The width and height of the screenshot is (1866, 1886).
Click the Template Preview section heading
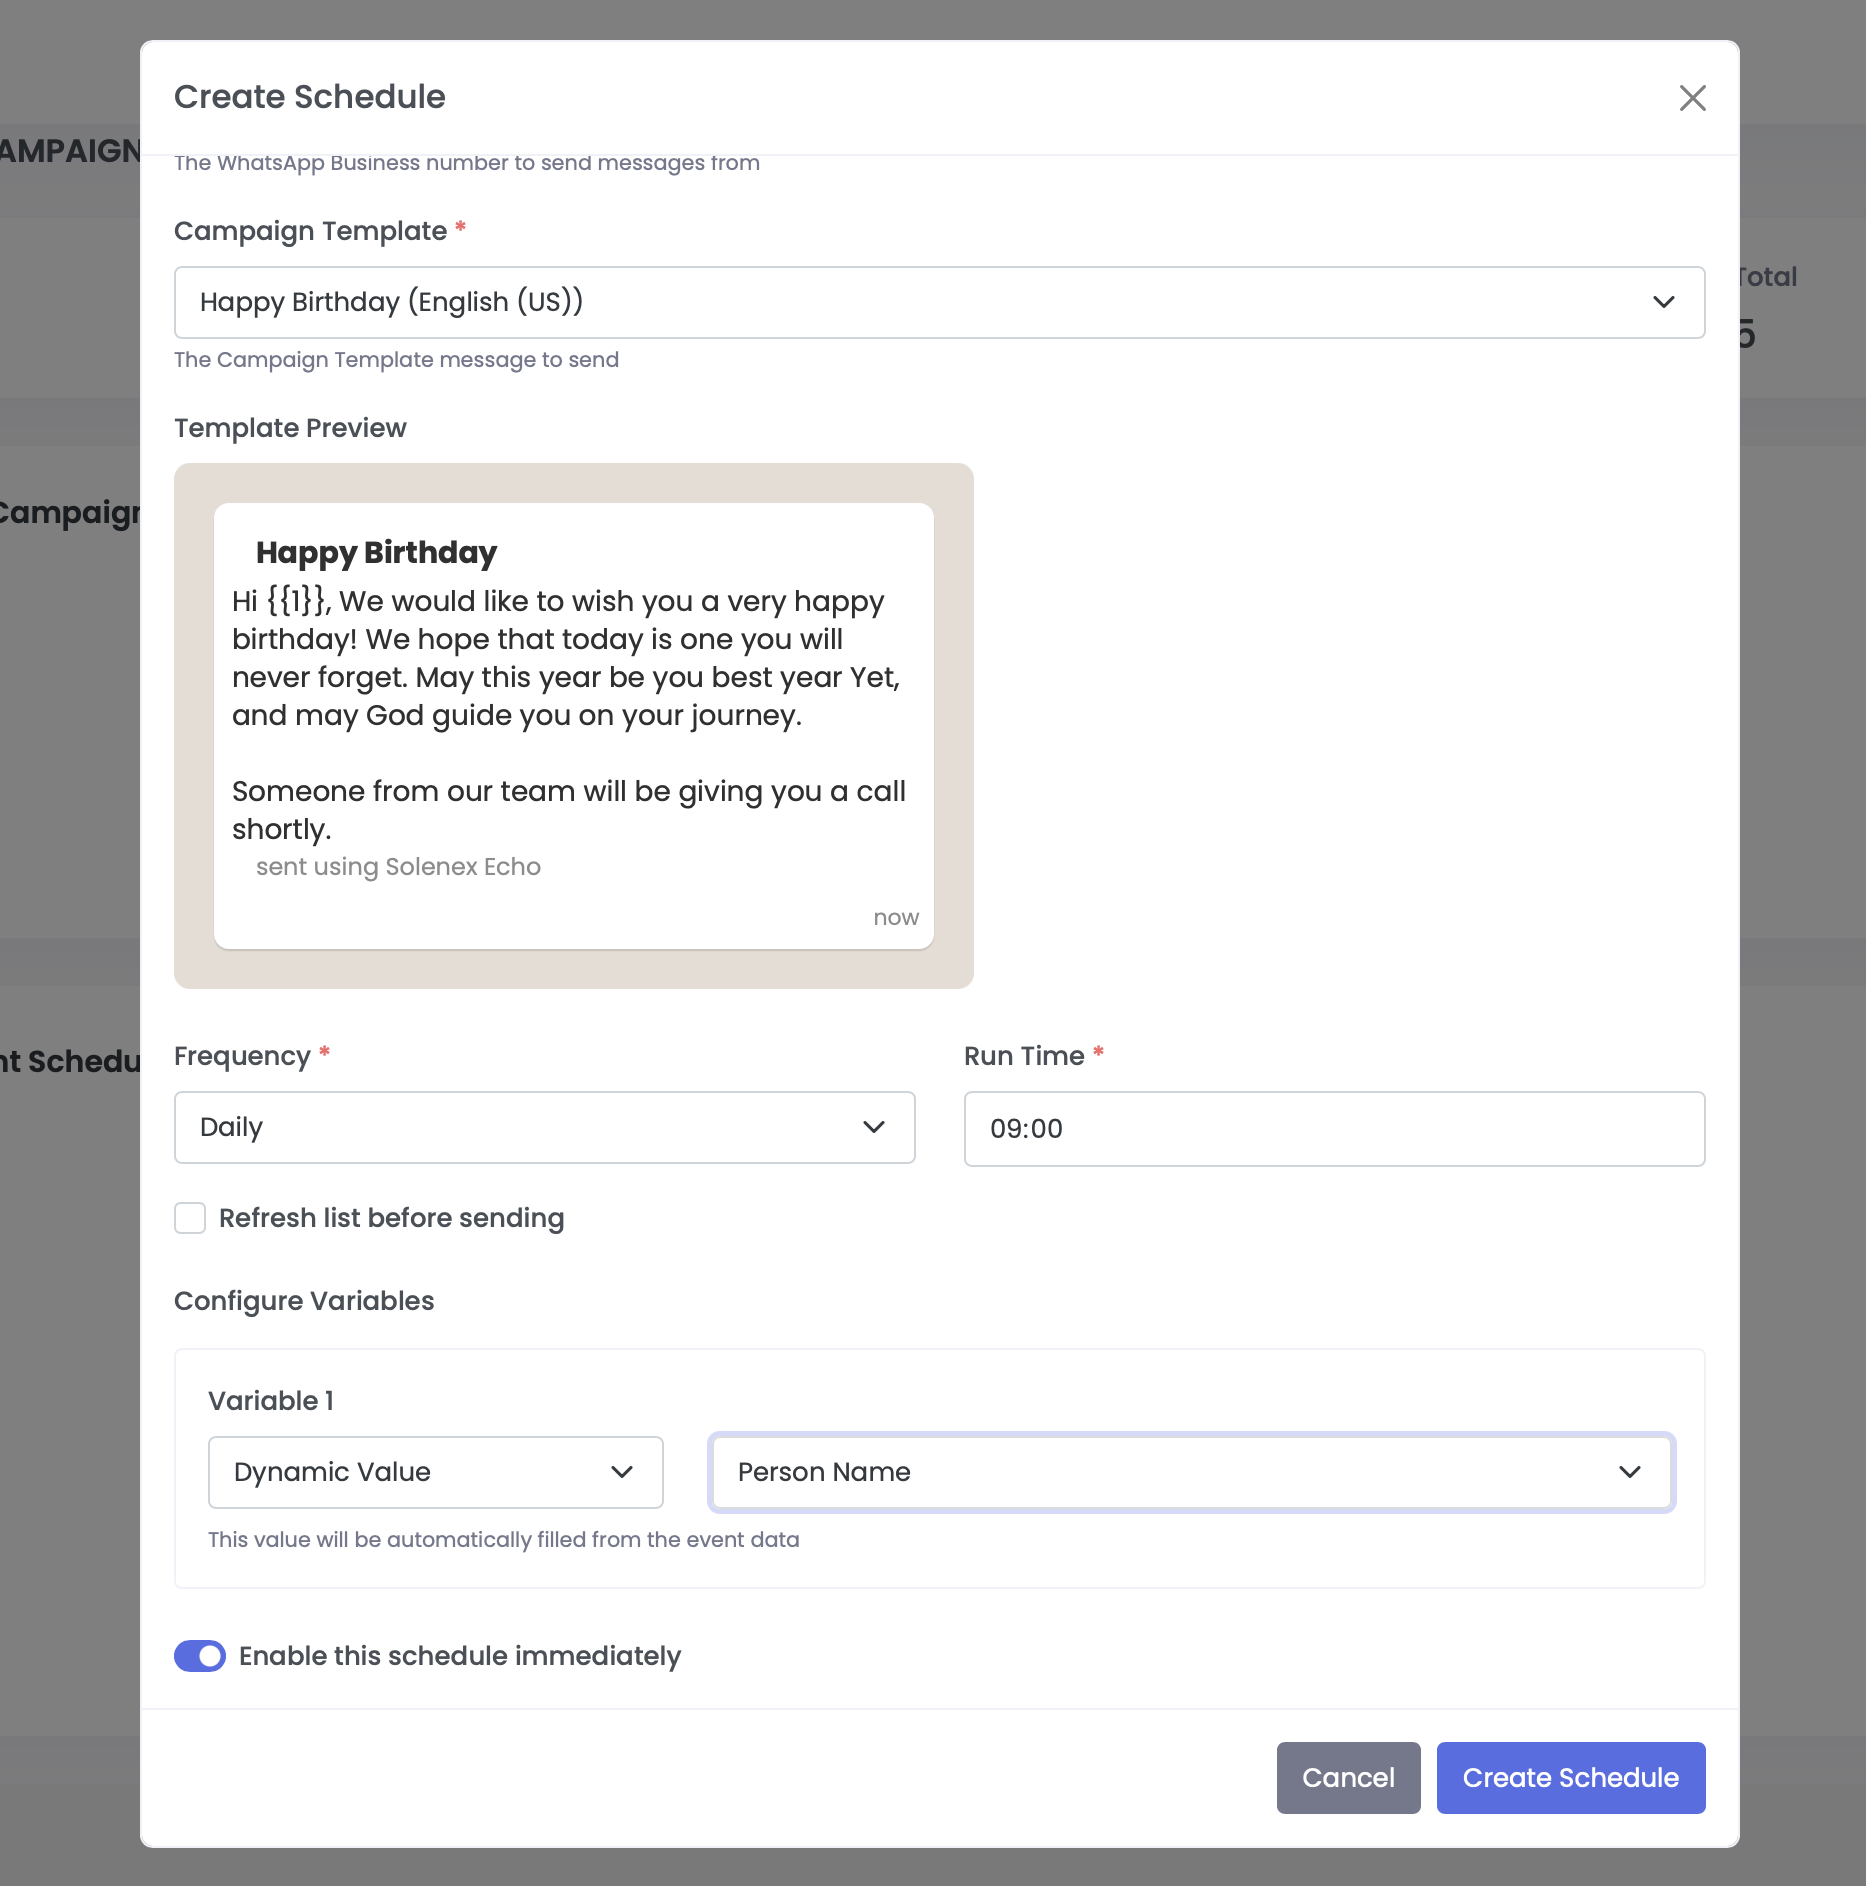click(290, 428)
